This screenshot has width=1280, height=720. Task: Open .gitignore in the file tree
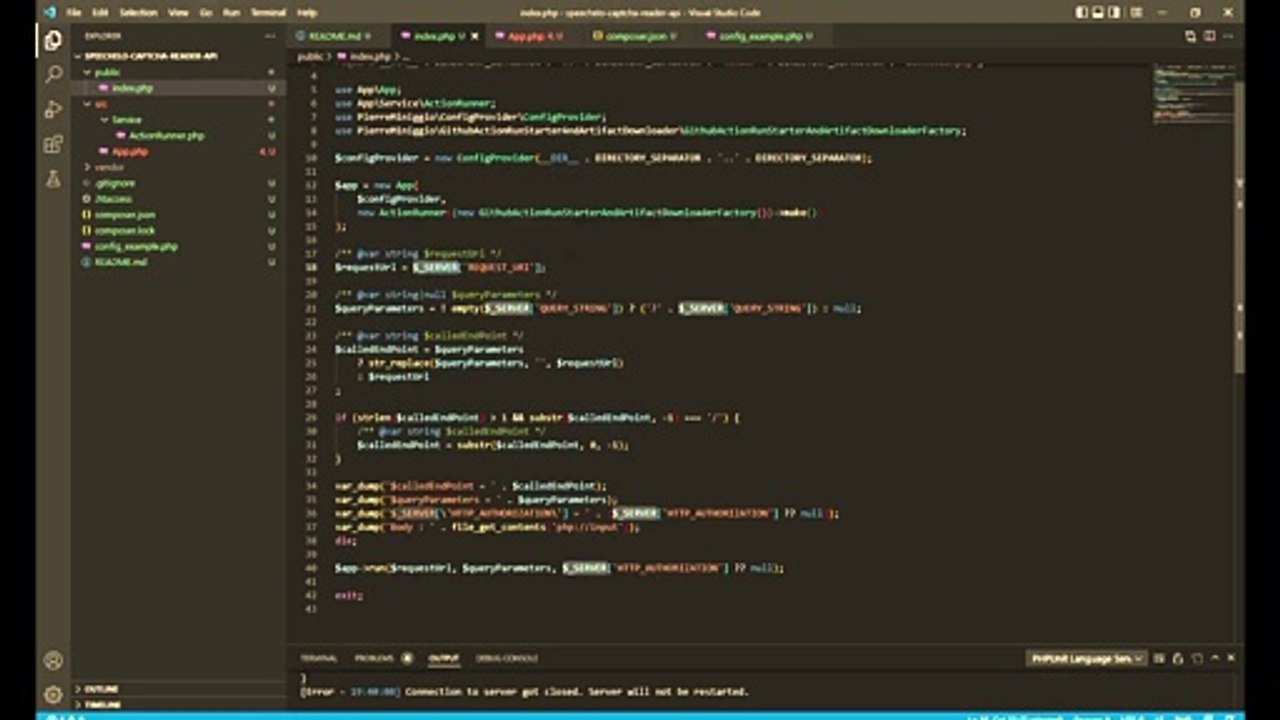pos(178,183)
